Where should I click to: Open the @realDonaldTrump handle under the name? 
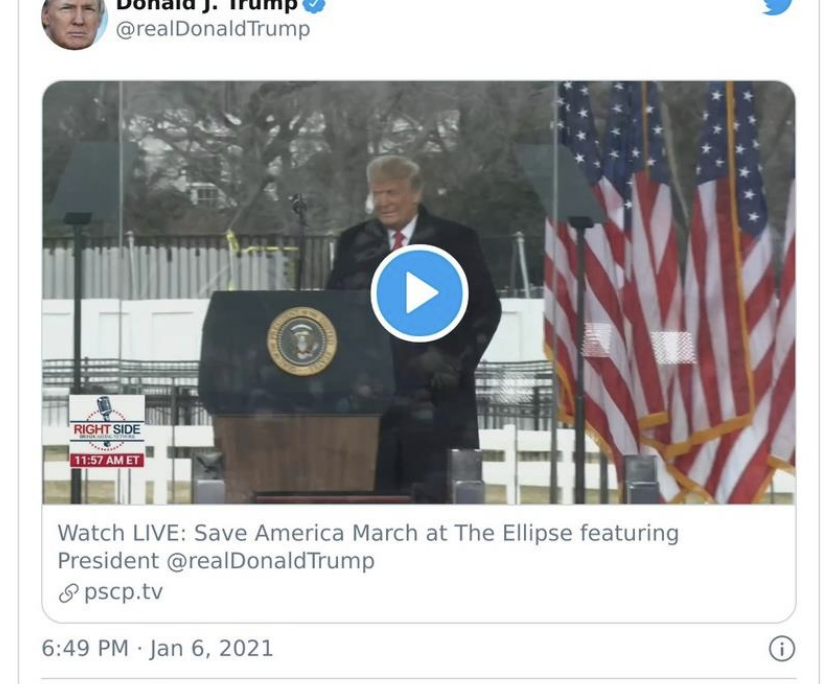tap(213, 29)
